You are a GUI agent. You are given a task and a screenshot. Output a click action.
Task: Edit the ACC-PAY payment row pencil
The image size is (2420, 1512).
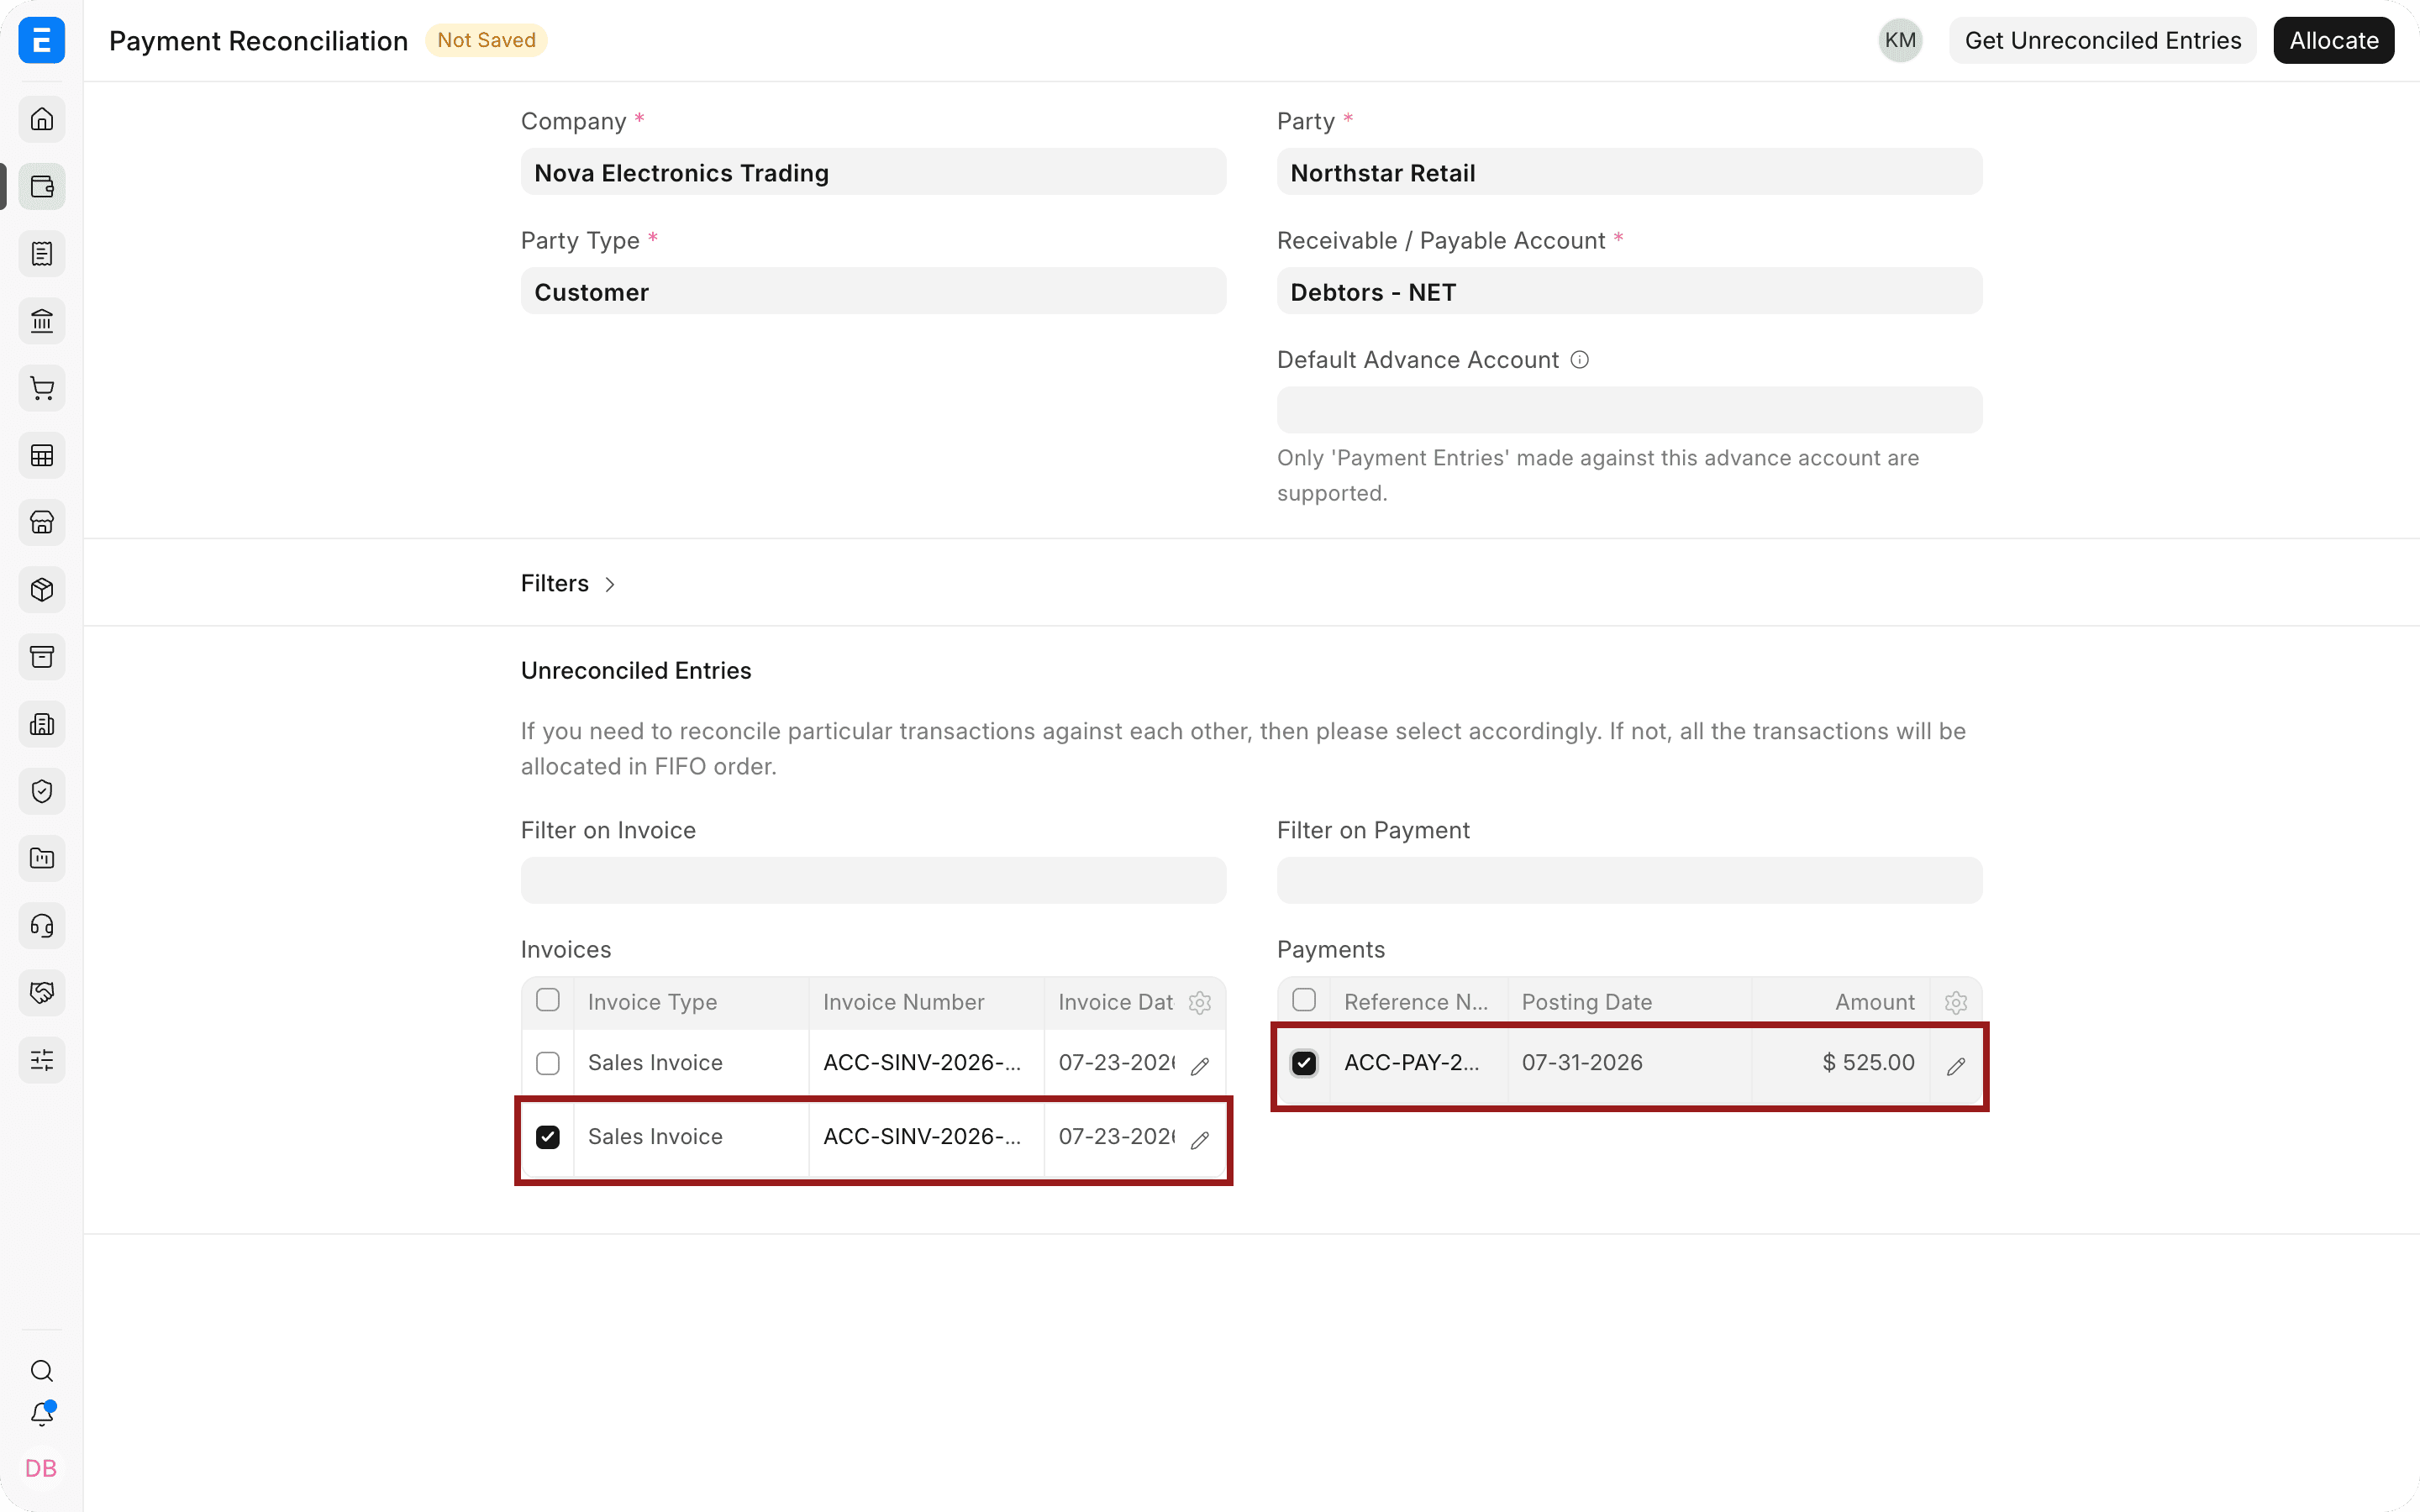[x=1956, y=1066]
